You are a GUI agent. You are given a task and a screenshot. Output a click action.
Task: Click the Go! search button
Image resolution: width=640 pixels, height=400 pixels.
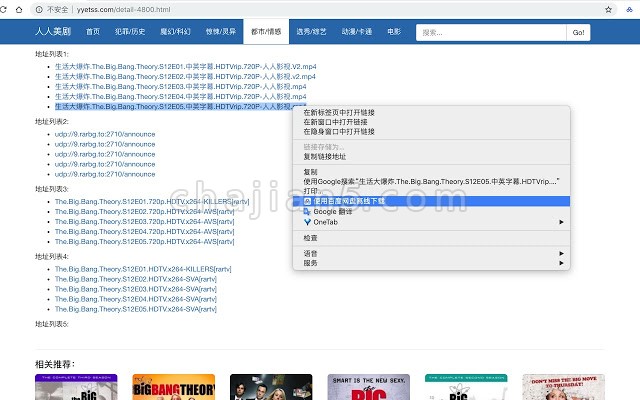[x=578, y=33]
